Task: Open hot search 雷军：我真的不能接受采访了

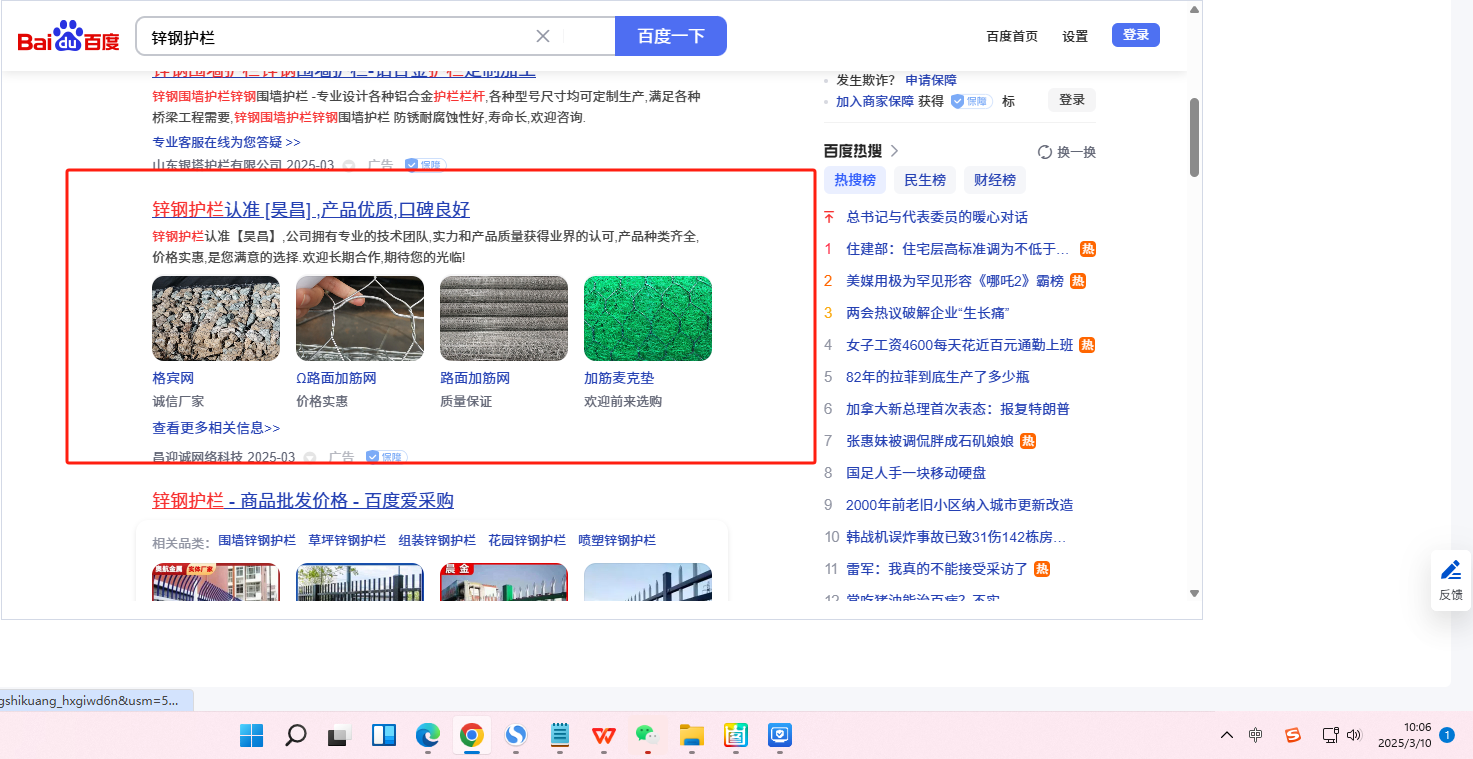Action: [937, 569]
